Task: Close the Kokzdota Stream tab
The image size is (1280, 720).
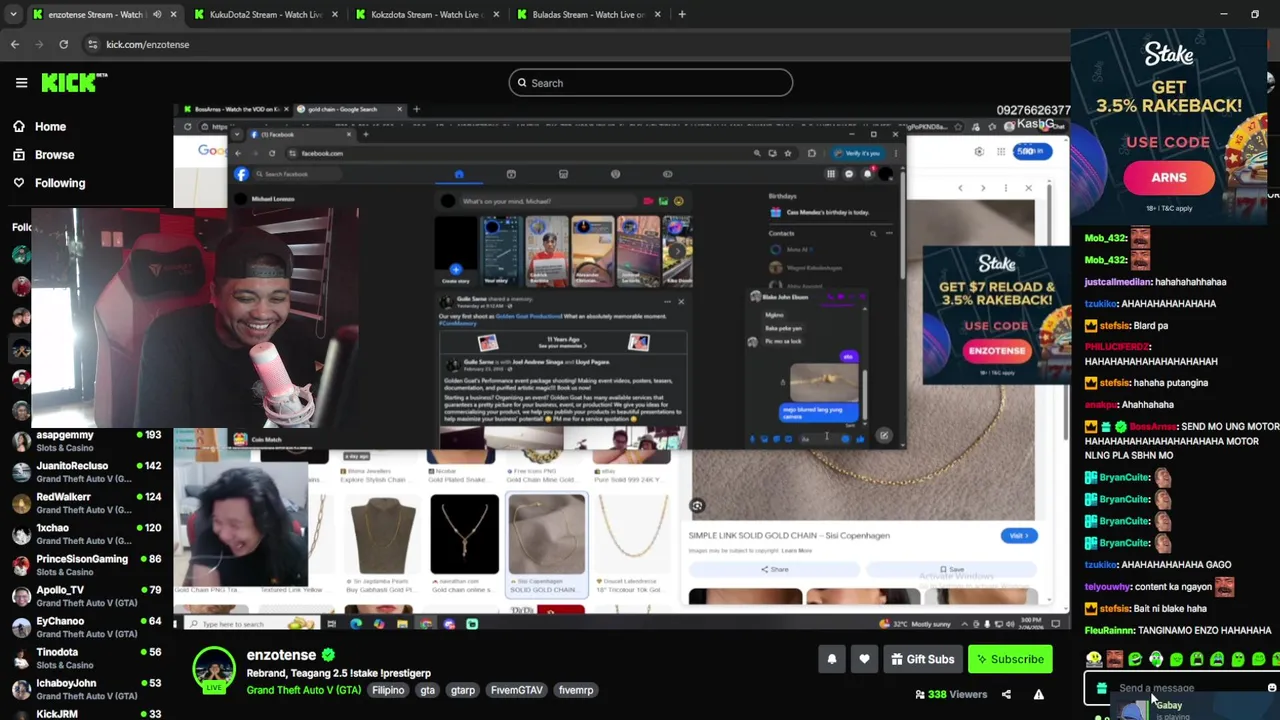Action: [496, 15]
